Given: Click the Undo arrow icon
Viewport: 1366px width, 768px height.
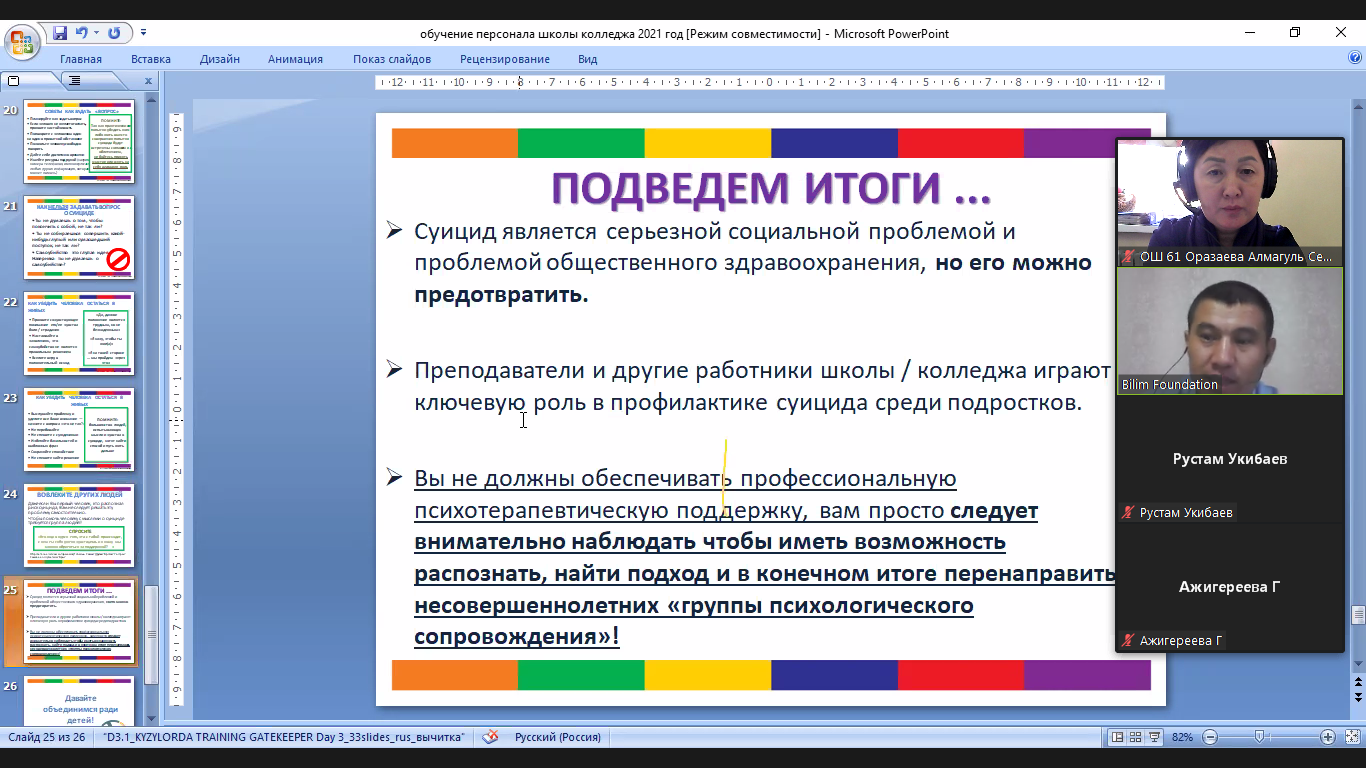Looking at the screenshot, I should (x=81, y=33).
